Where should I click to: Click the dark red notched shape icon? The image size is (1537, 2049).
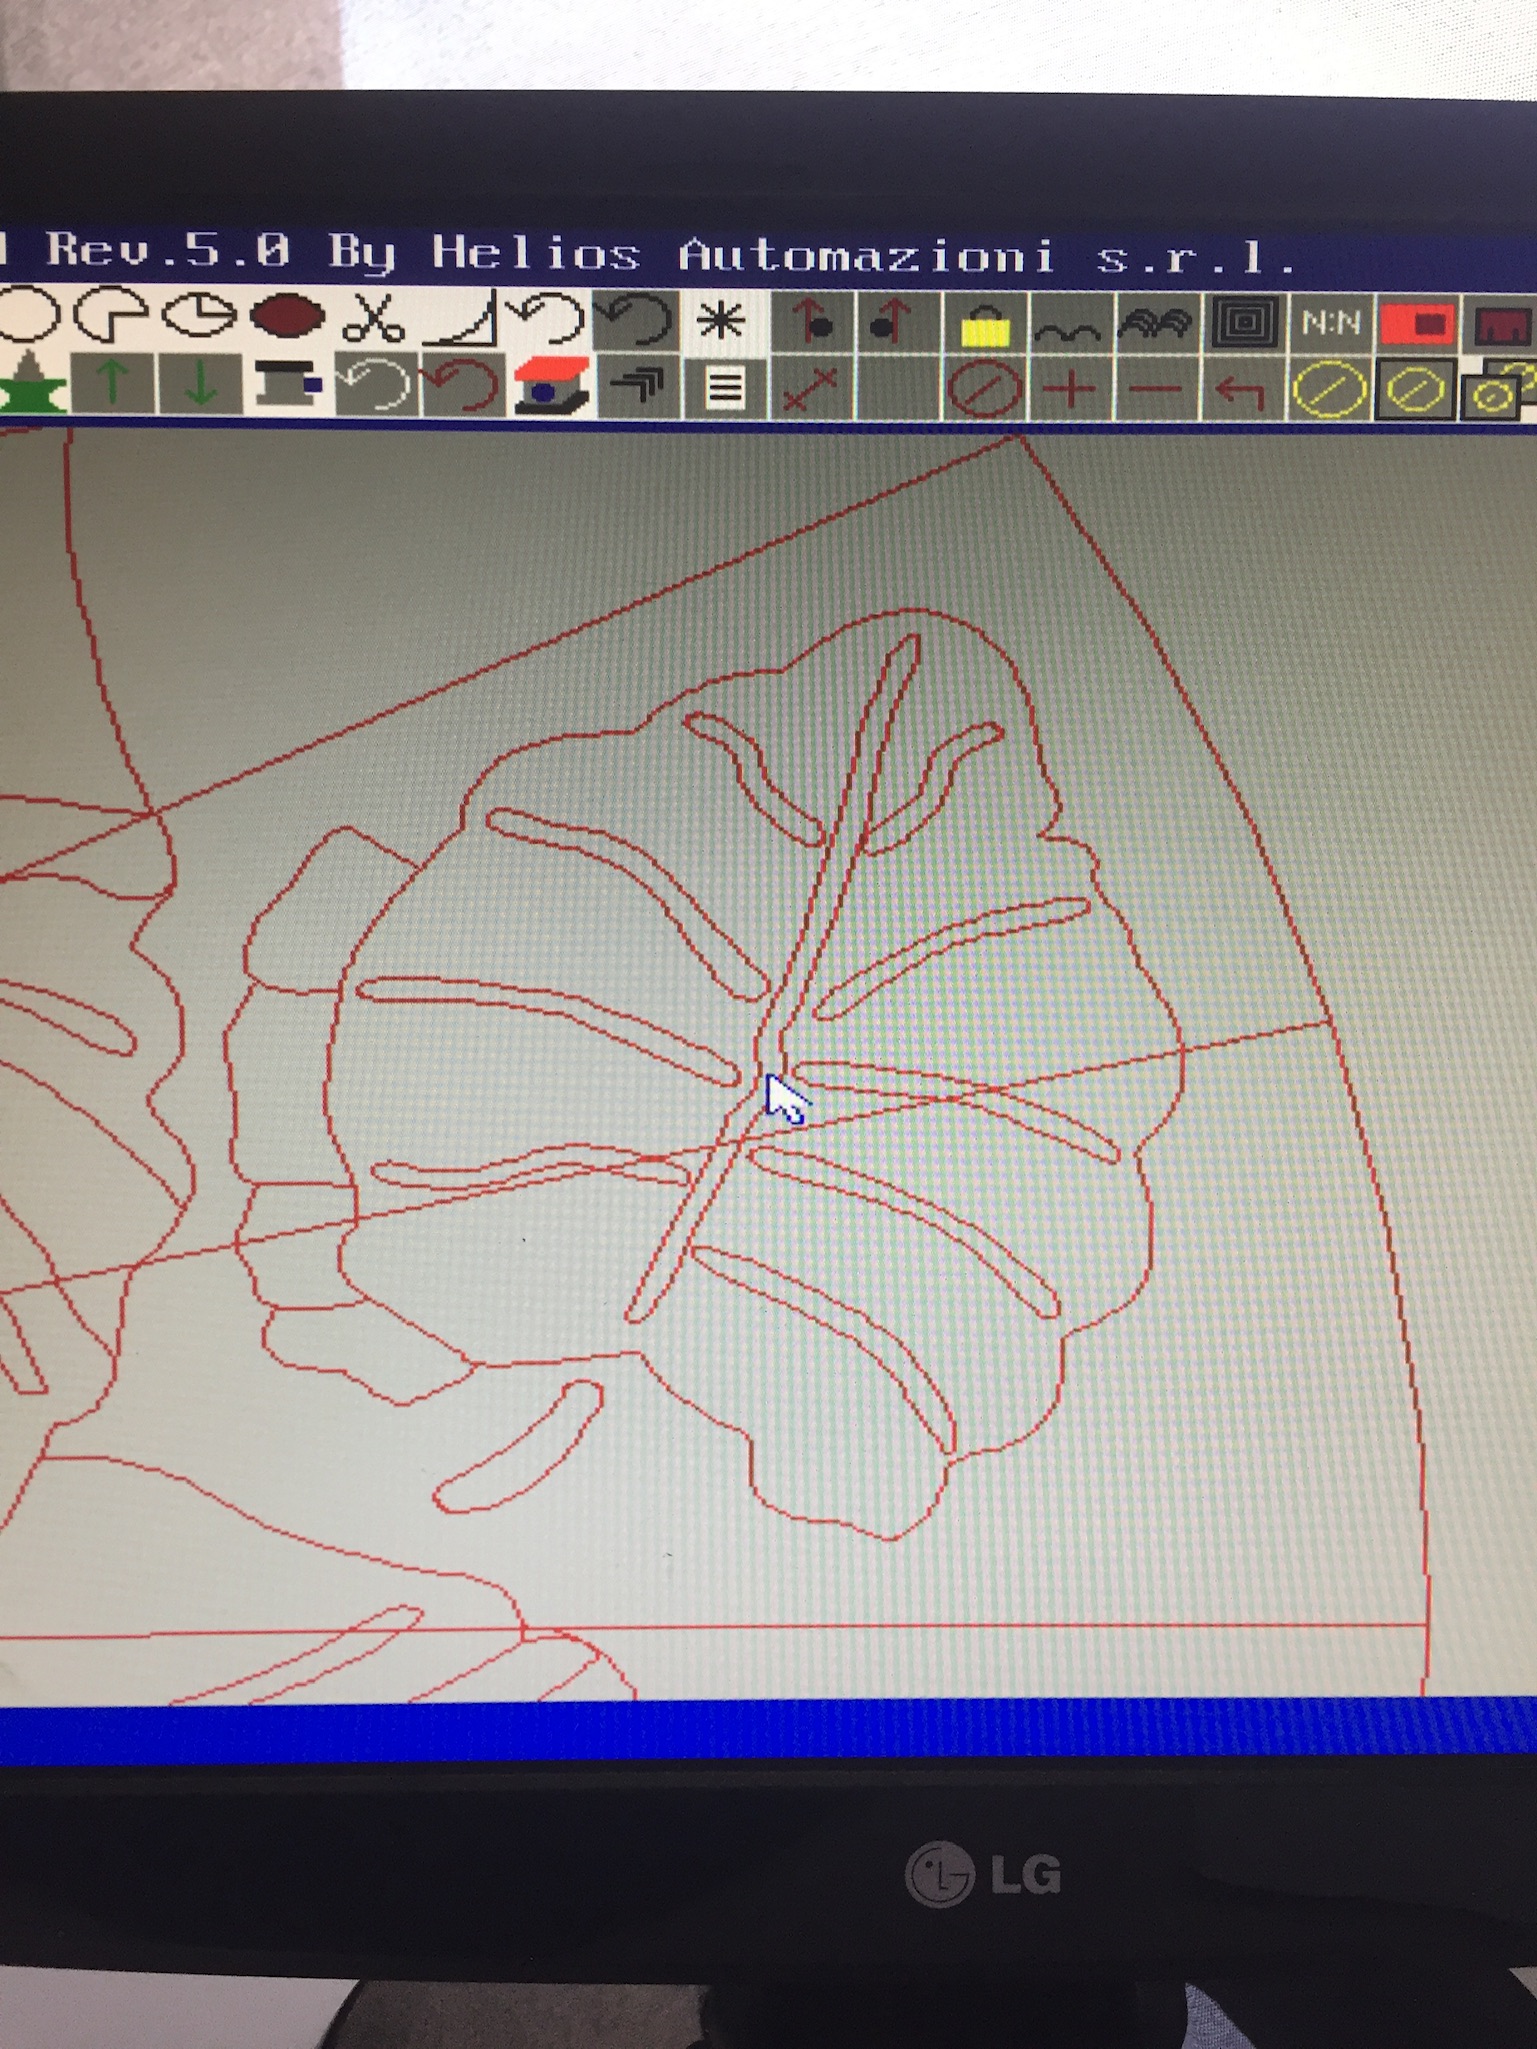tap(1502, 326)
